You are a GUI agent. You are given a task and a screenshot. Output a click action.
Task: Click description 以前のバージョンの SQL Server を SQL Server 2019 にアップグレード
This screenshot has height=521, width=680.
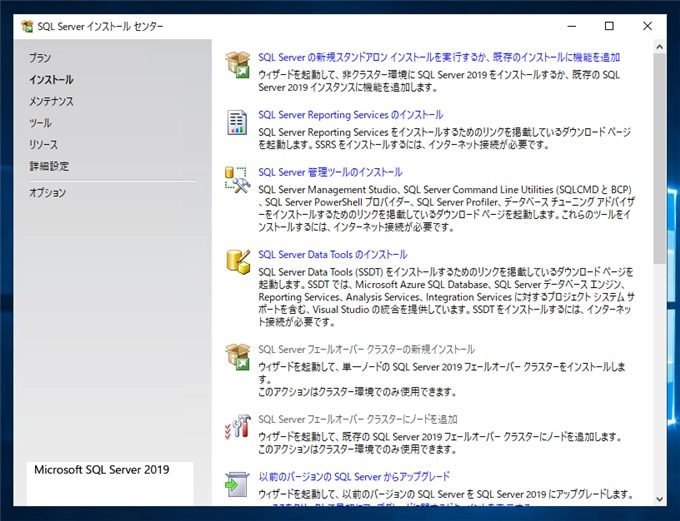(446, 494)
